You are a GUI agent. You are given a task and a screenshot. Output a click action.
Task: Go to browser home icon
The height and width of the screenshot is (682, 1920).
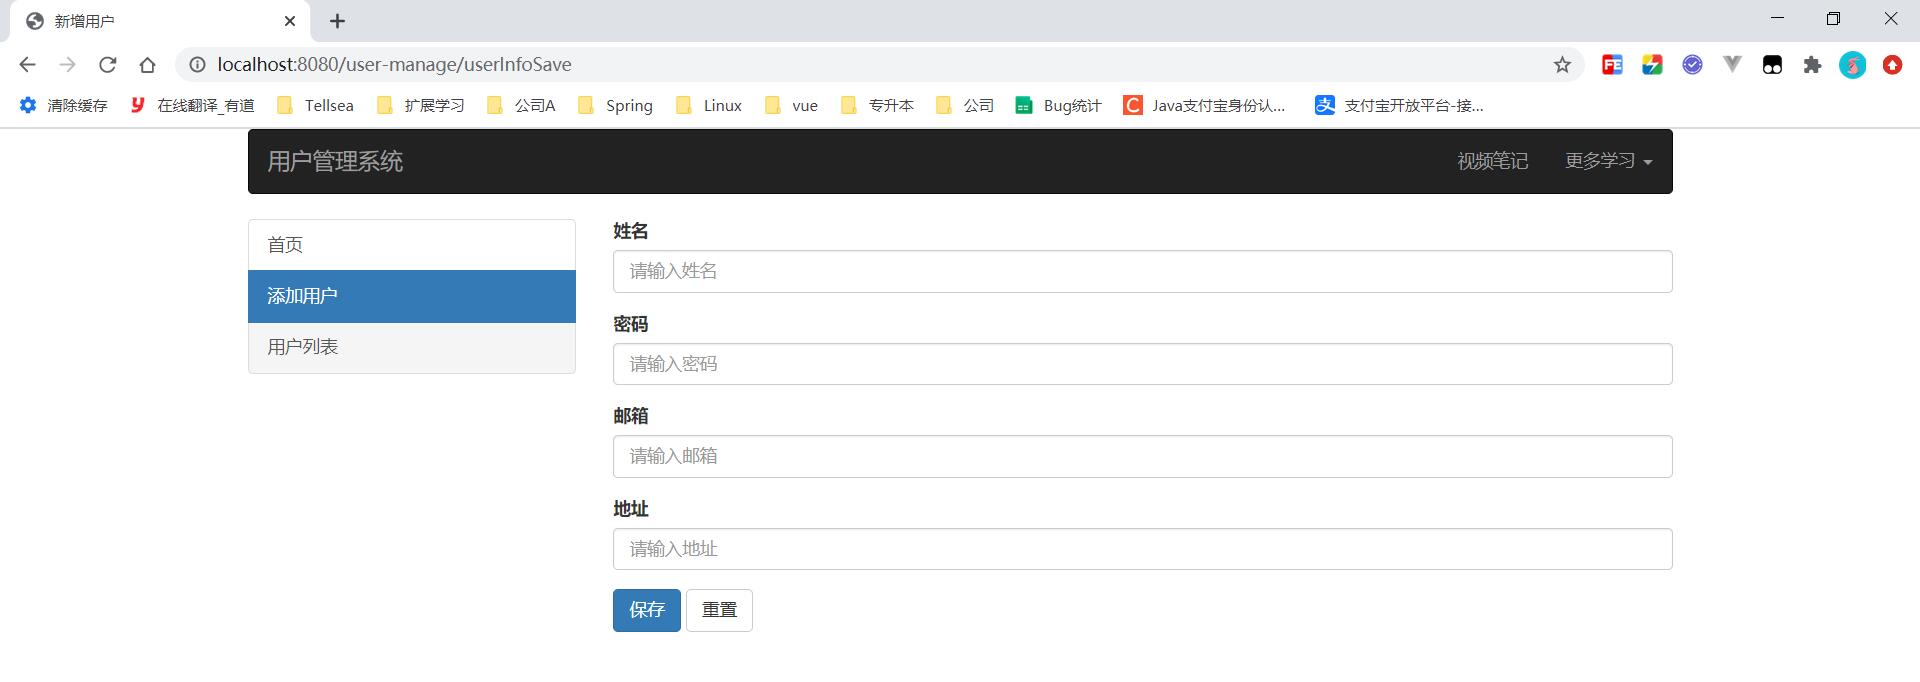point(147,65)
